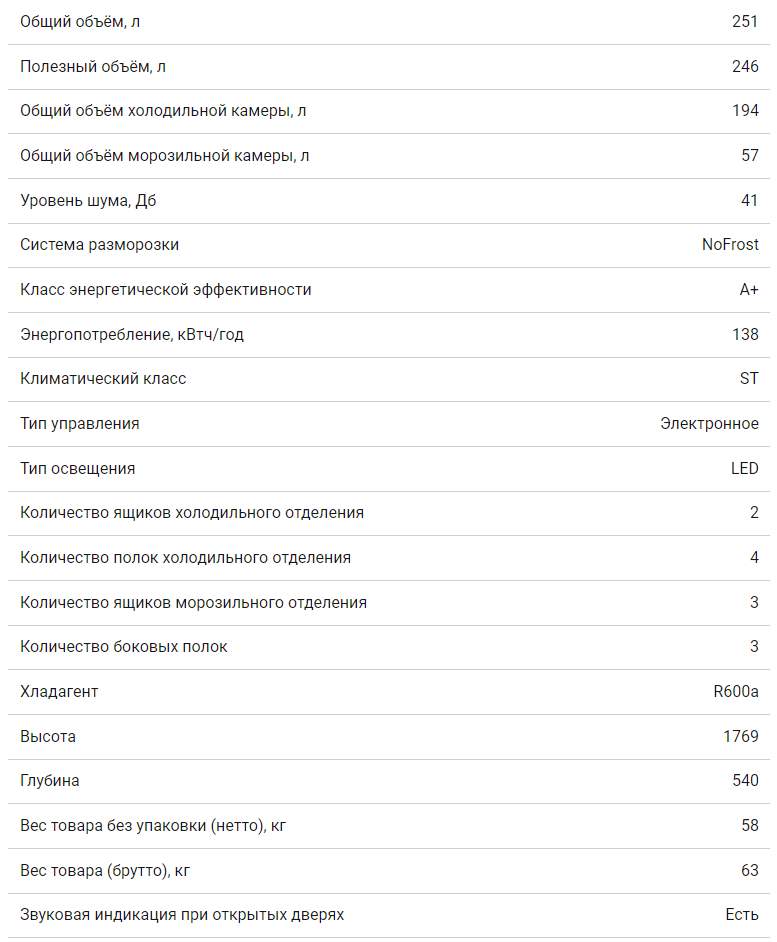The width and height of the screenshot is (777, 942).
Task: Click the LED lighting type value
Action: click(745, 468)
